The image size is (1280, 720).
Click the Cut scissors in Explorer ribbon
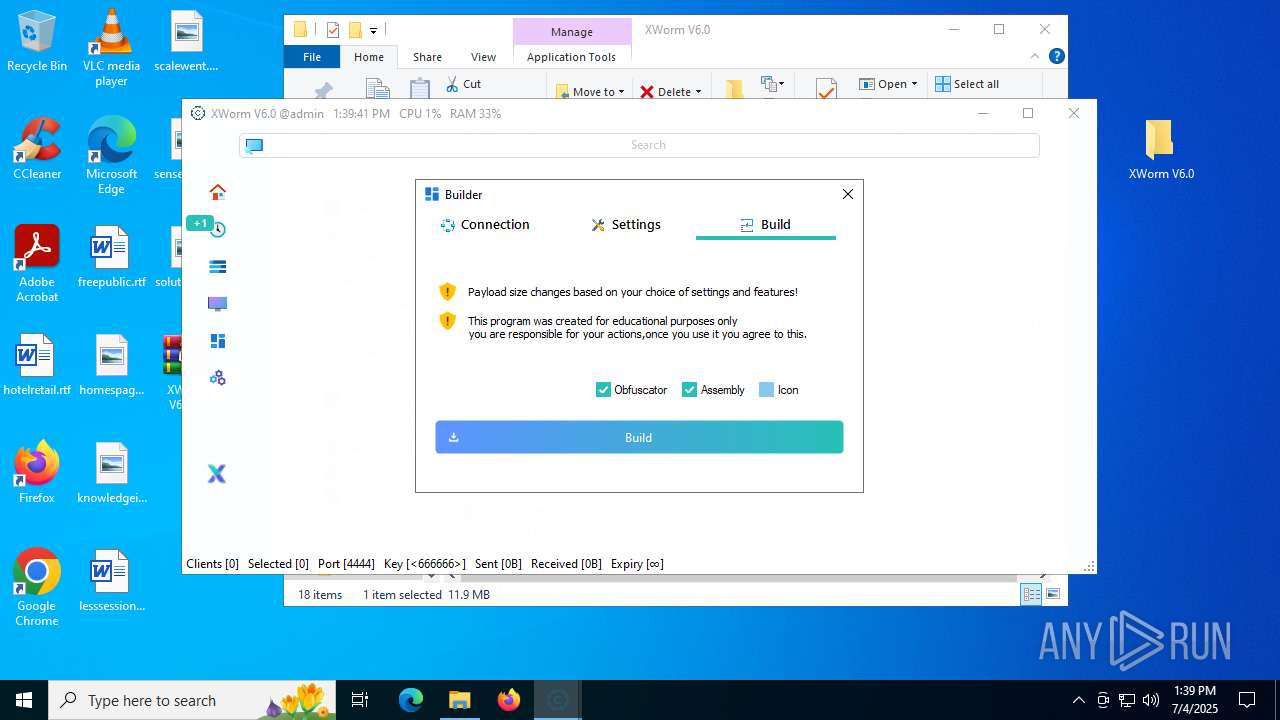452,84
